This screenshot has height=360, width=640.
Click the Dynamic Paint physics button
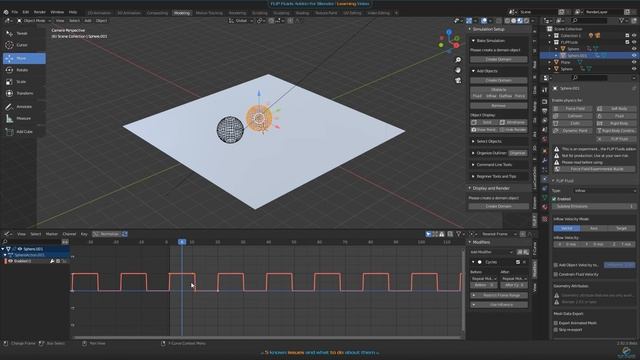[x=572, y=131]
